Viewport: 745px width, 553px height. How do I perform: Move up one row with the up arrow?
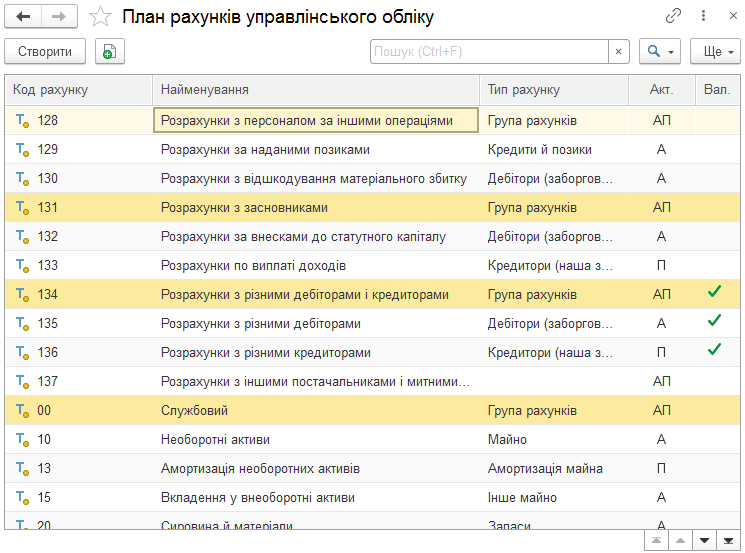click(680, 541)
